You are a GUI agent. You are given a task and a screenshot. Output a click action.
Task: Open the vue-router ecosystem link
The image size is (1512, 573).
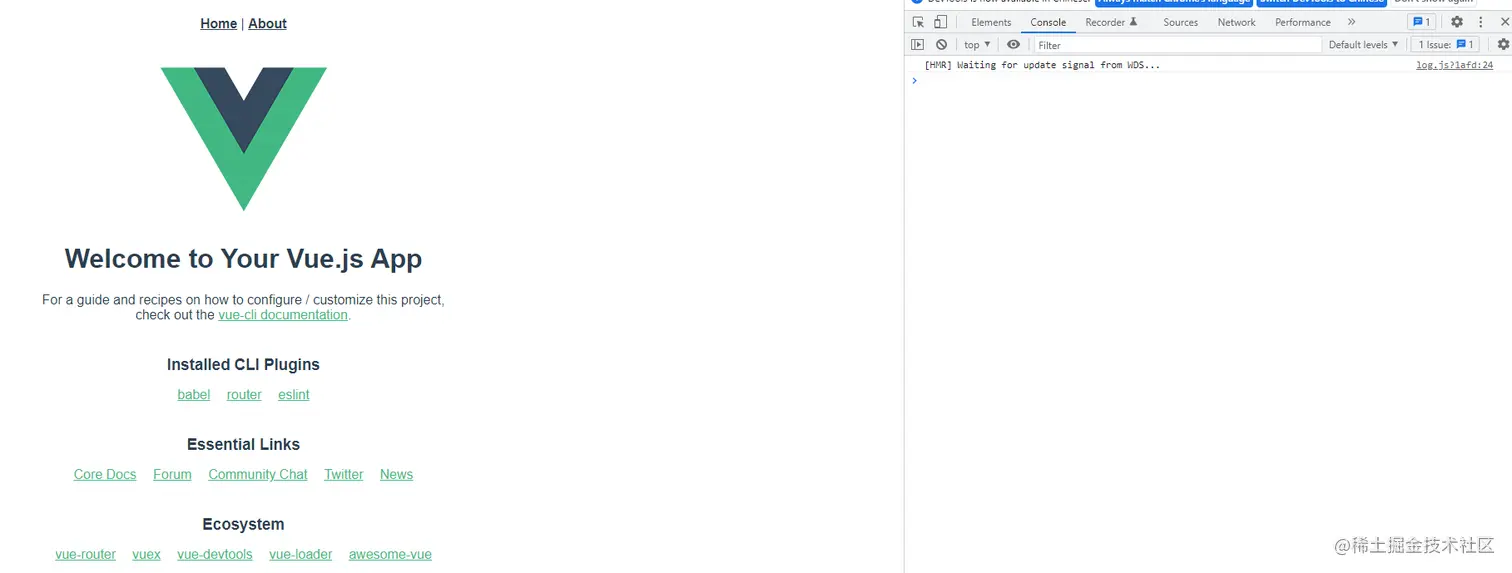86,555
